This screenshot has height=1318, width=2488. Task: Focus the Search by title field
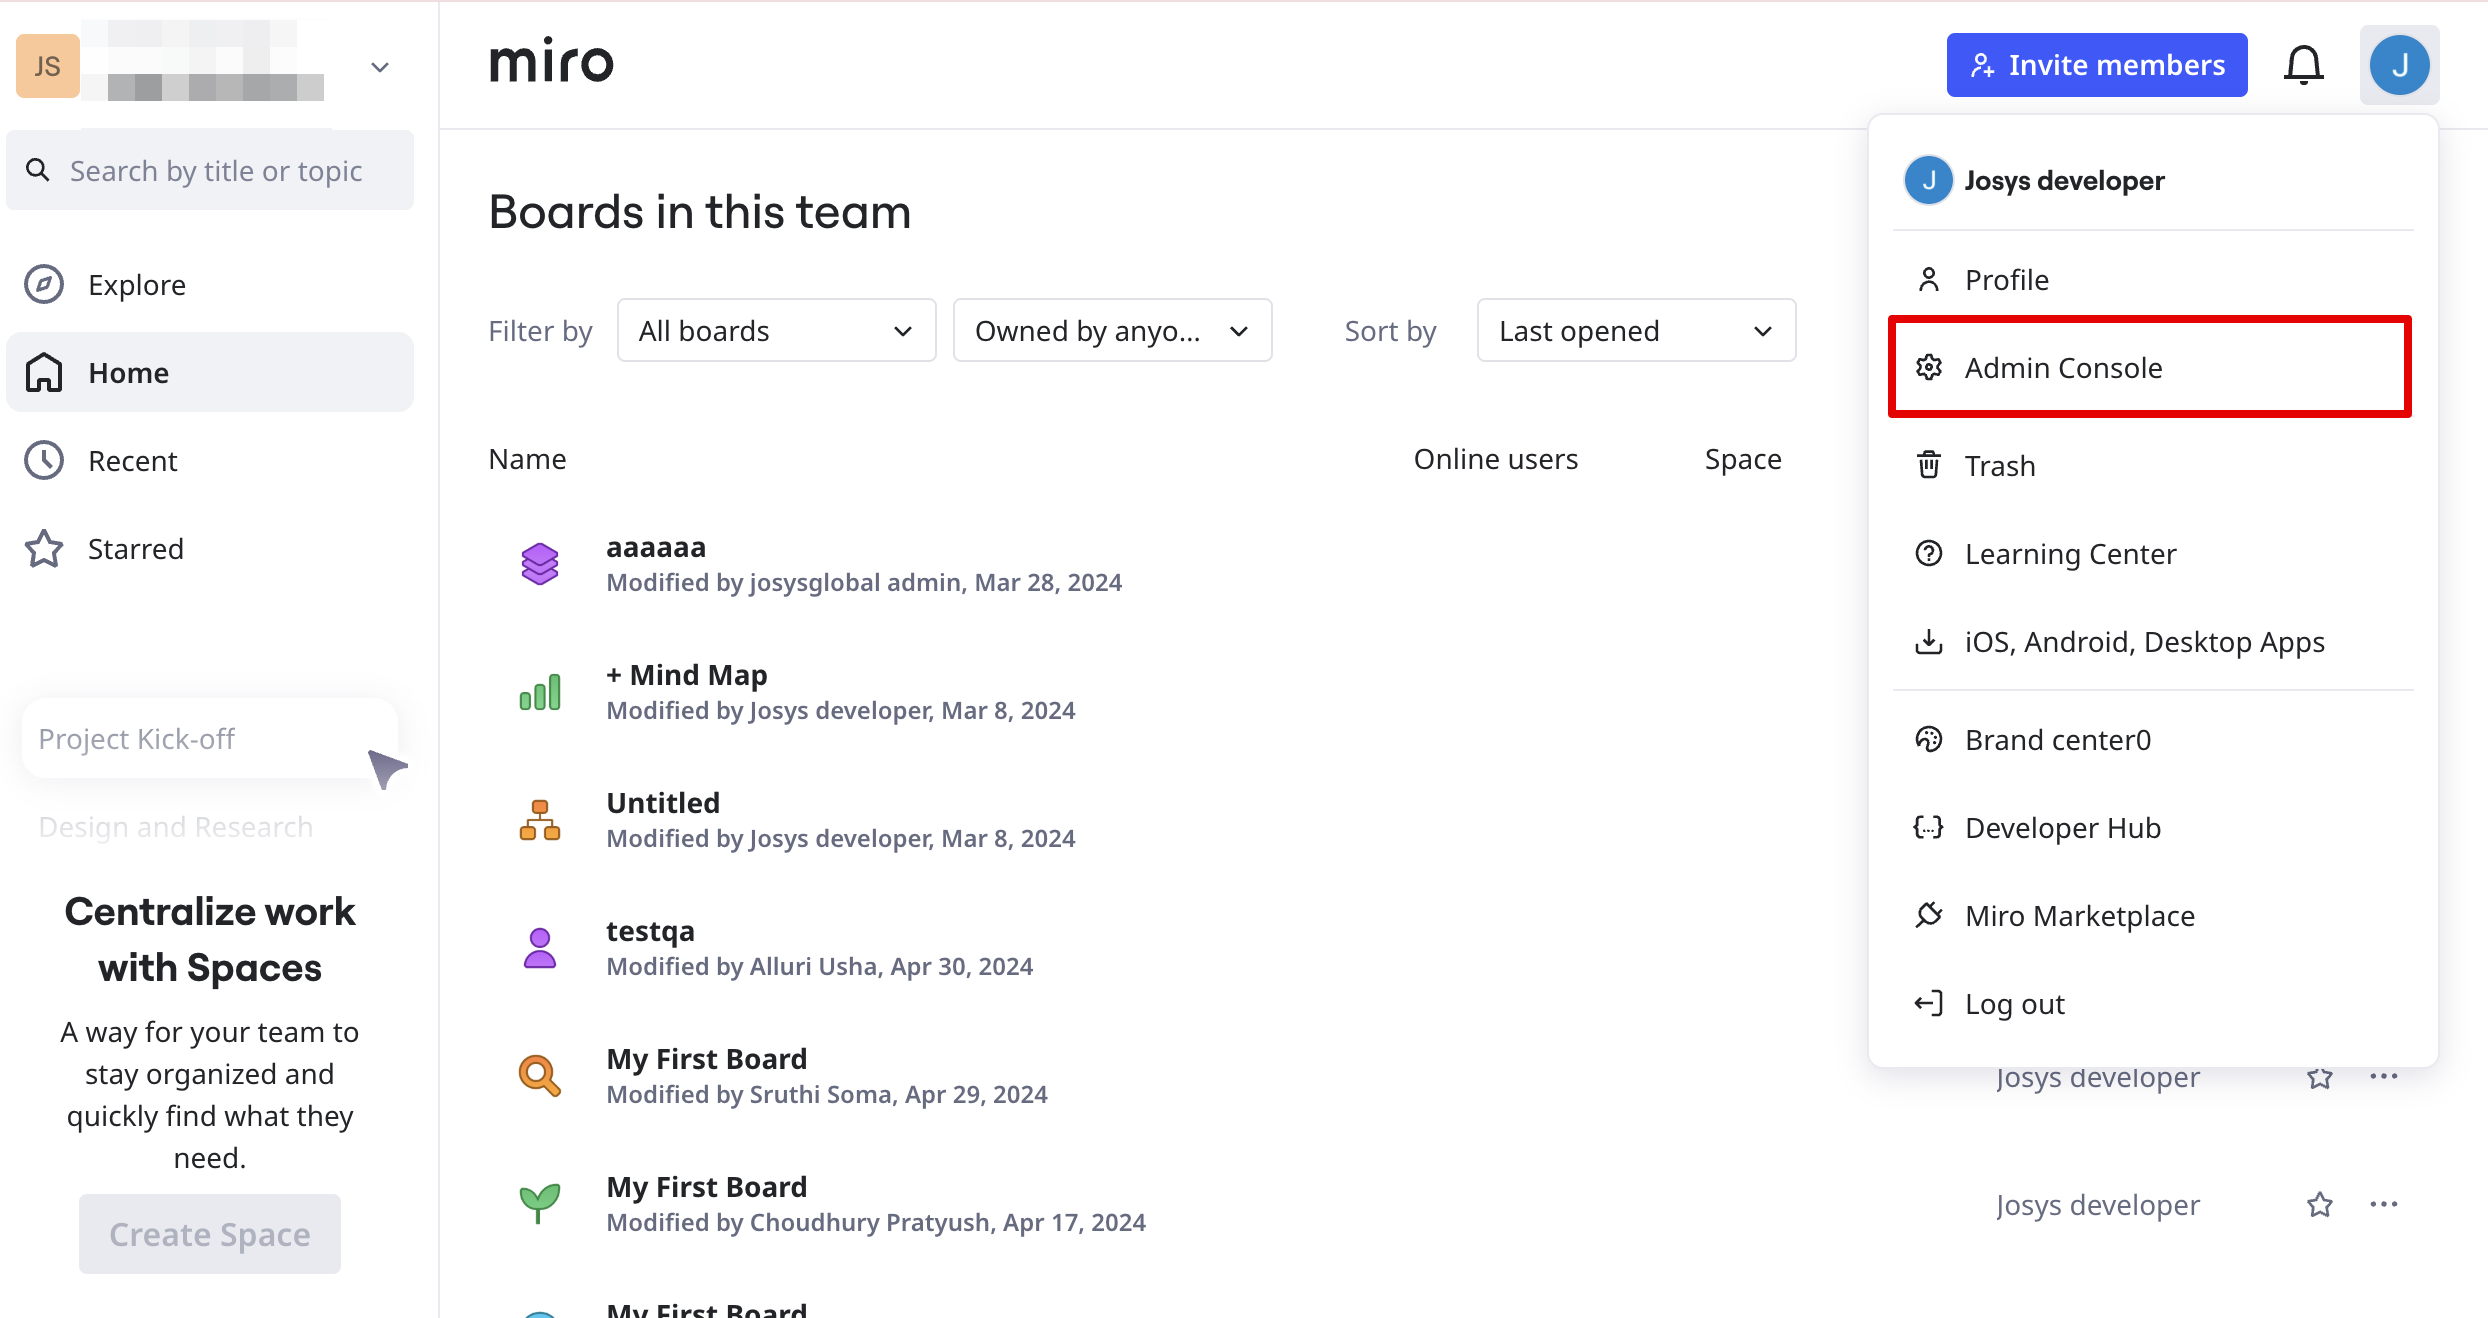(x=215, y=171)
